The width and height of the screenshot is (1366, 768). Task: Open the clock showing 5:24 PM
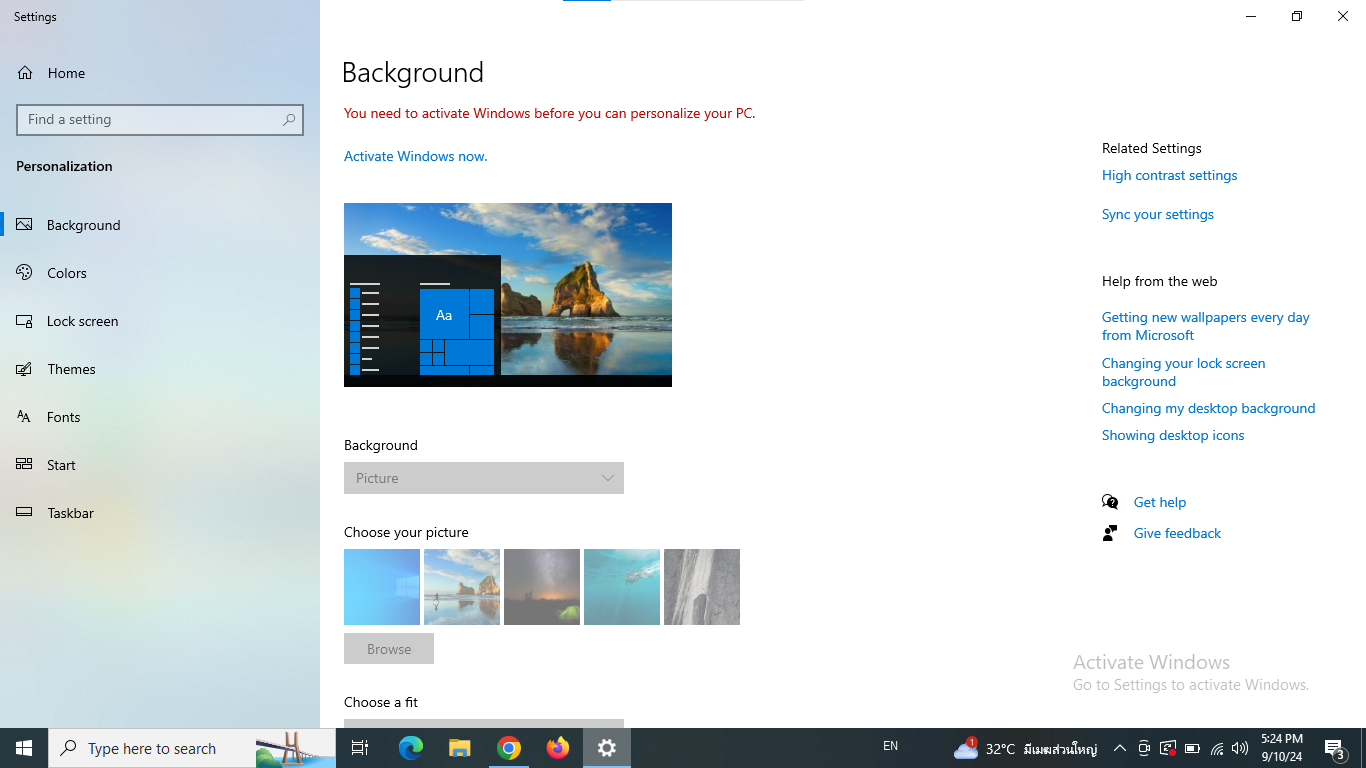point(1282,748)
